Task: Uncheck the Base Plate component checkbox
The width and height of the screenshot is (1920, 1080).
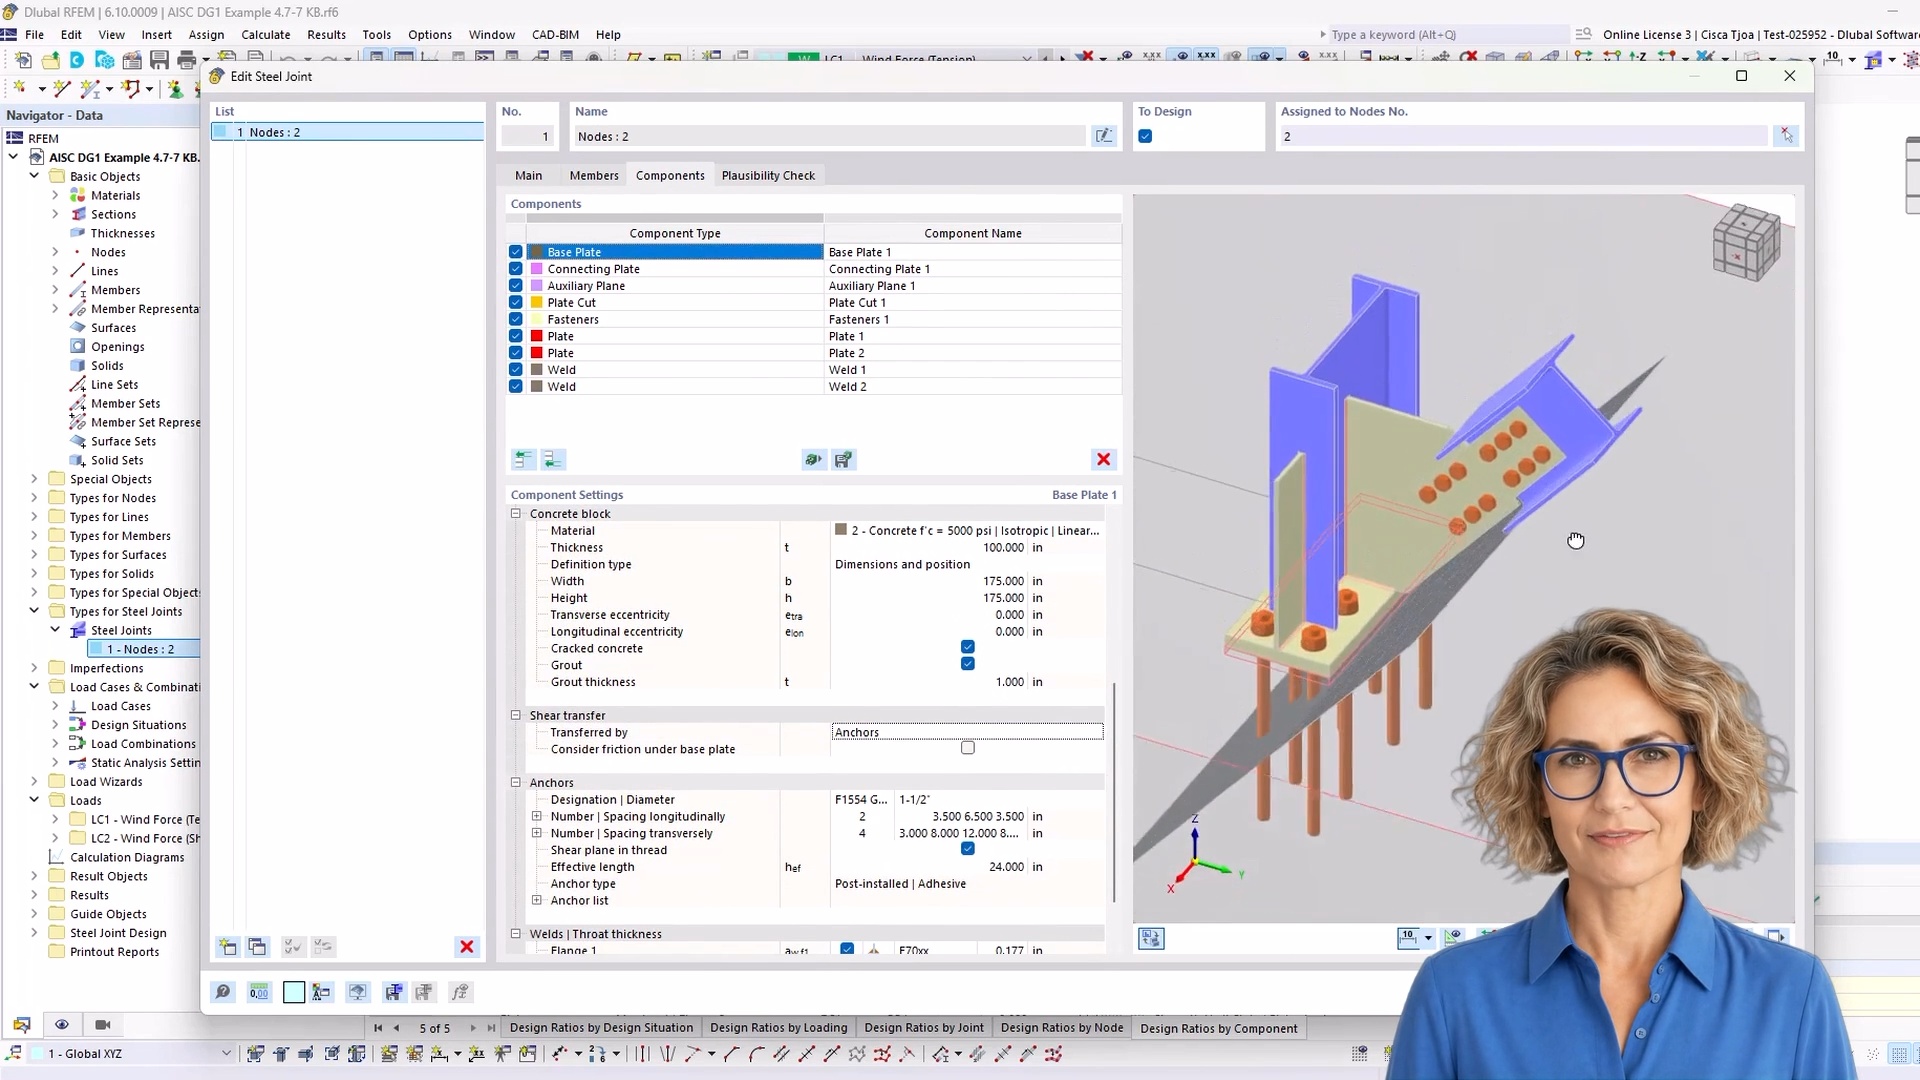Action: 516,252
